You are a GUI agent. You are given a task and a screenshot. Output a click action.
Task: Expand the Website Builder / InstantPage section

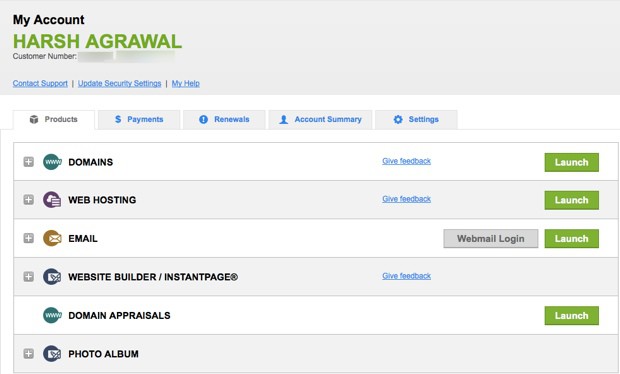point(28,276)
